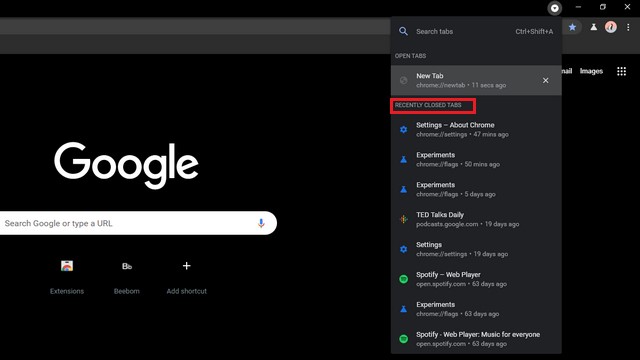This screenshot has height=360, width=640.
Task: Reopen Settings – About Chrome tab
Action: pos(476,129)
